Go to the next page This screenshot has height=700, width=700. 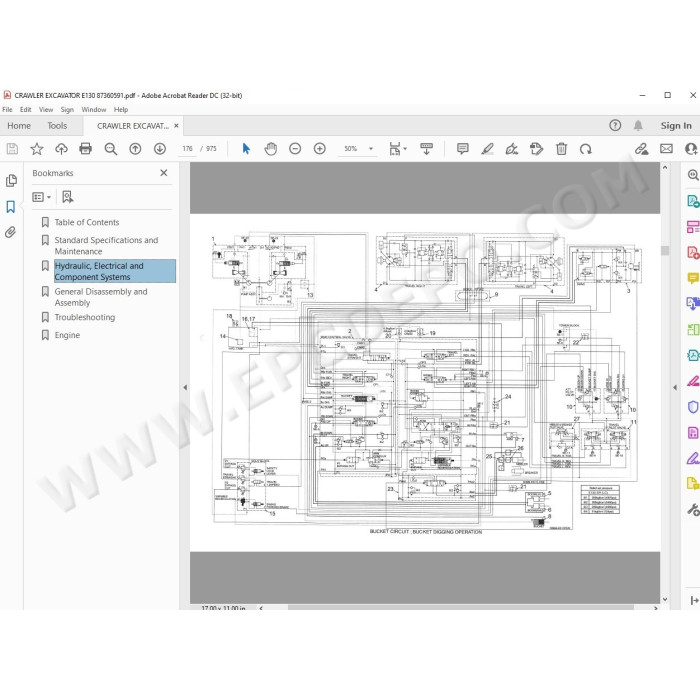tap(160, 149)
